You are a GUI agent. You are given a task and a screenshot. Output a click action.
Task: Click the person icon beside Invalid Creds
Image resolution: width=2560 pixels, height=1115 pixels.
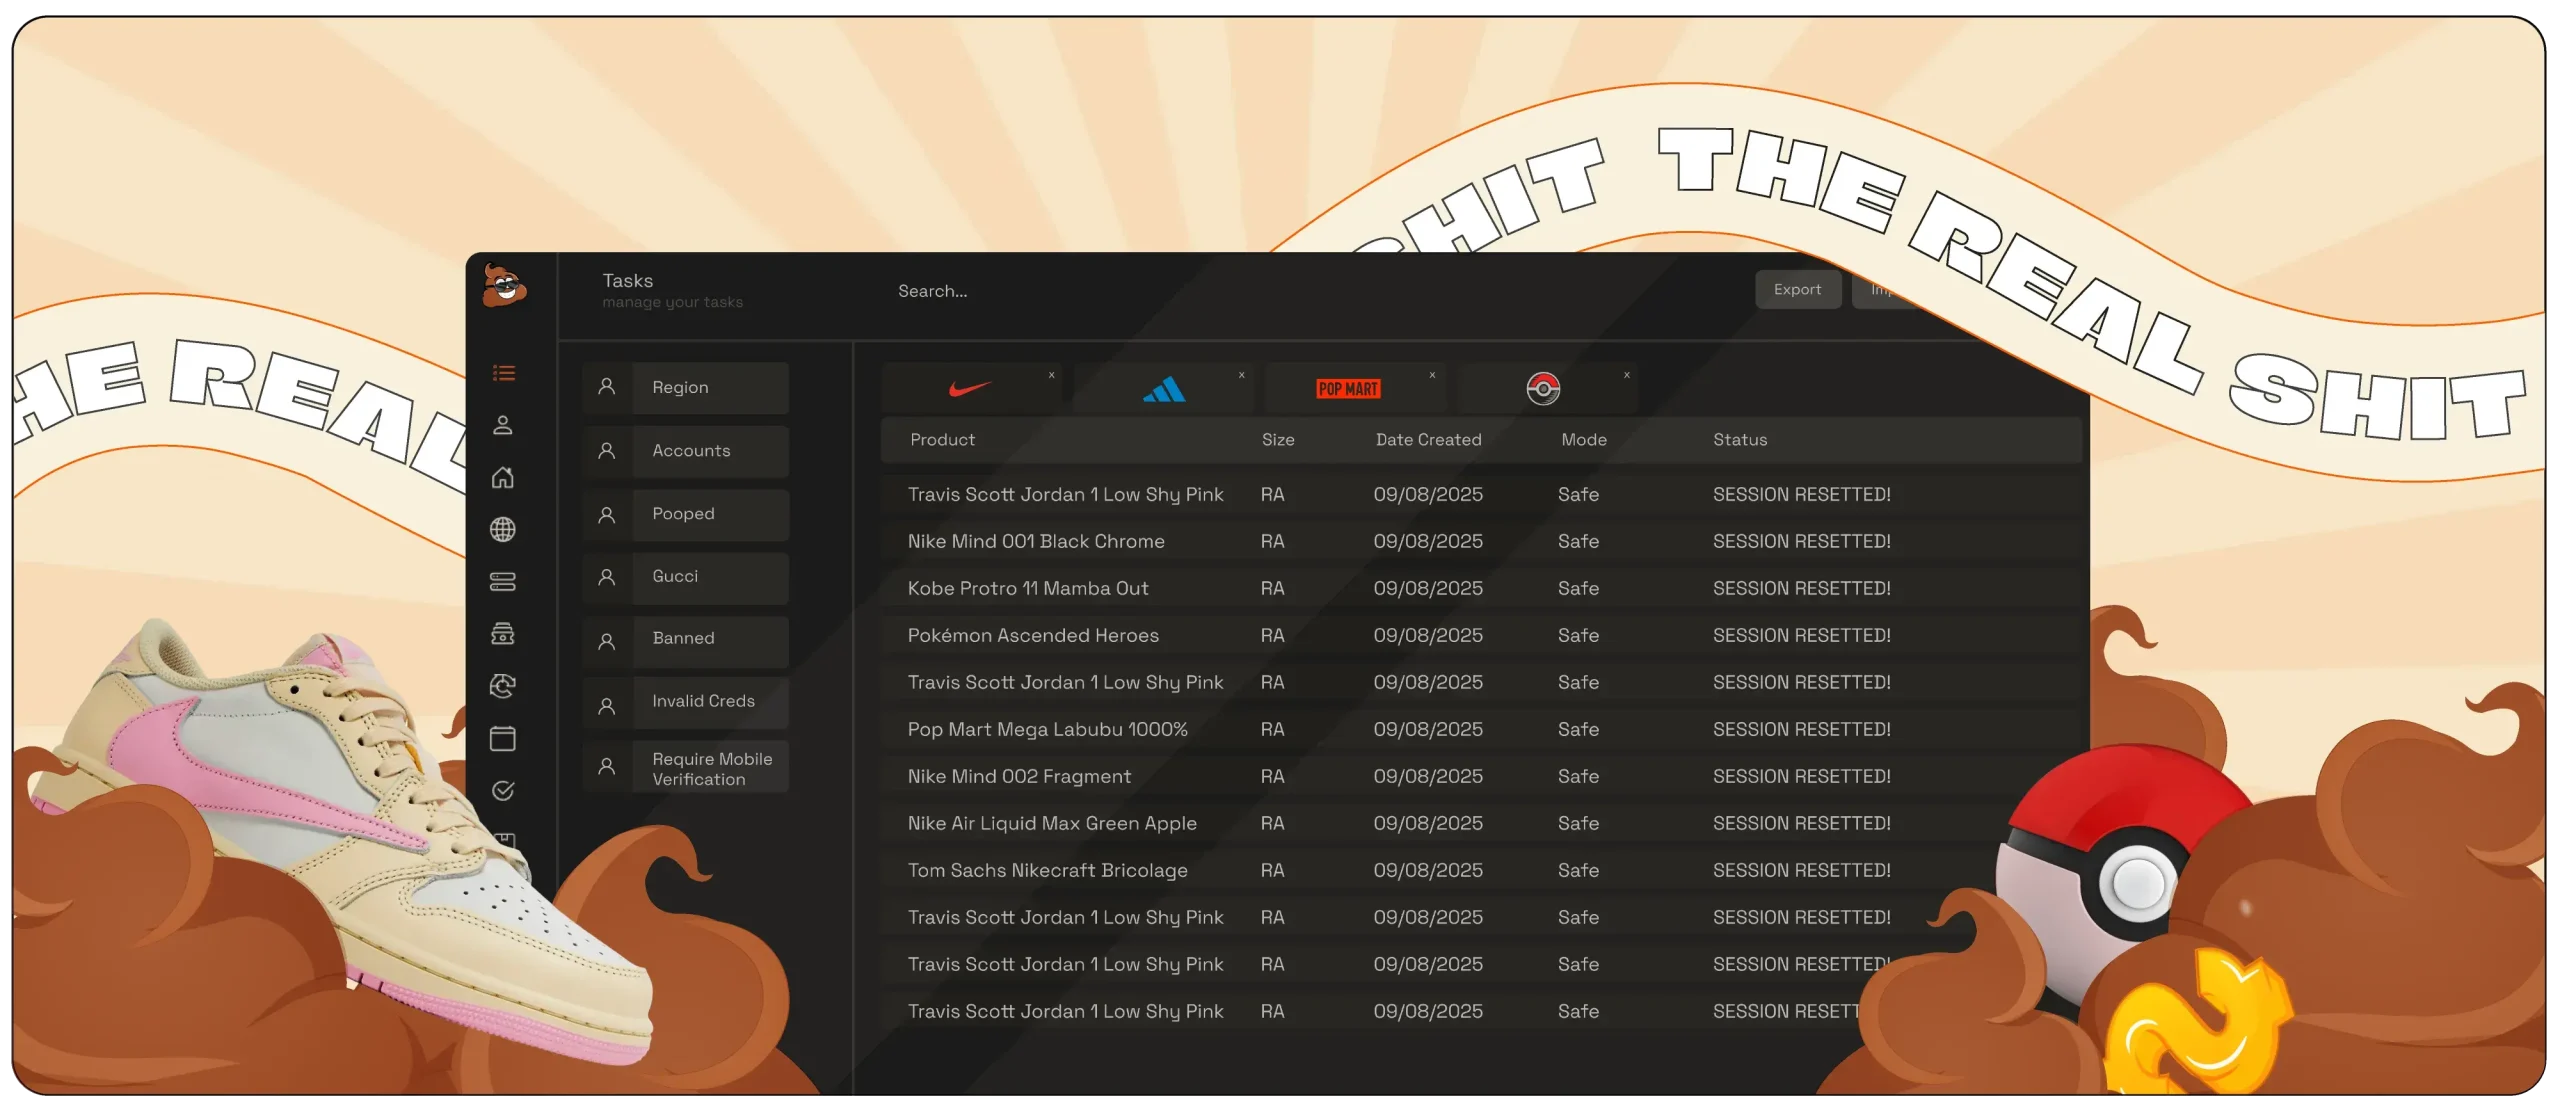pos(606,705)
